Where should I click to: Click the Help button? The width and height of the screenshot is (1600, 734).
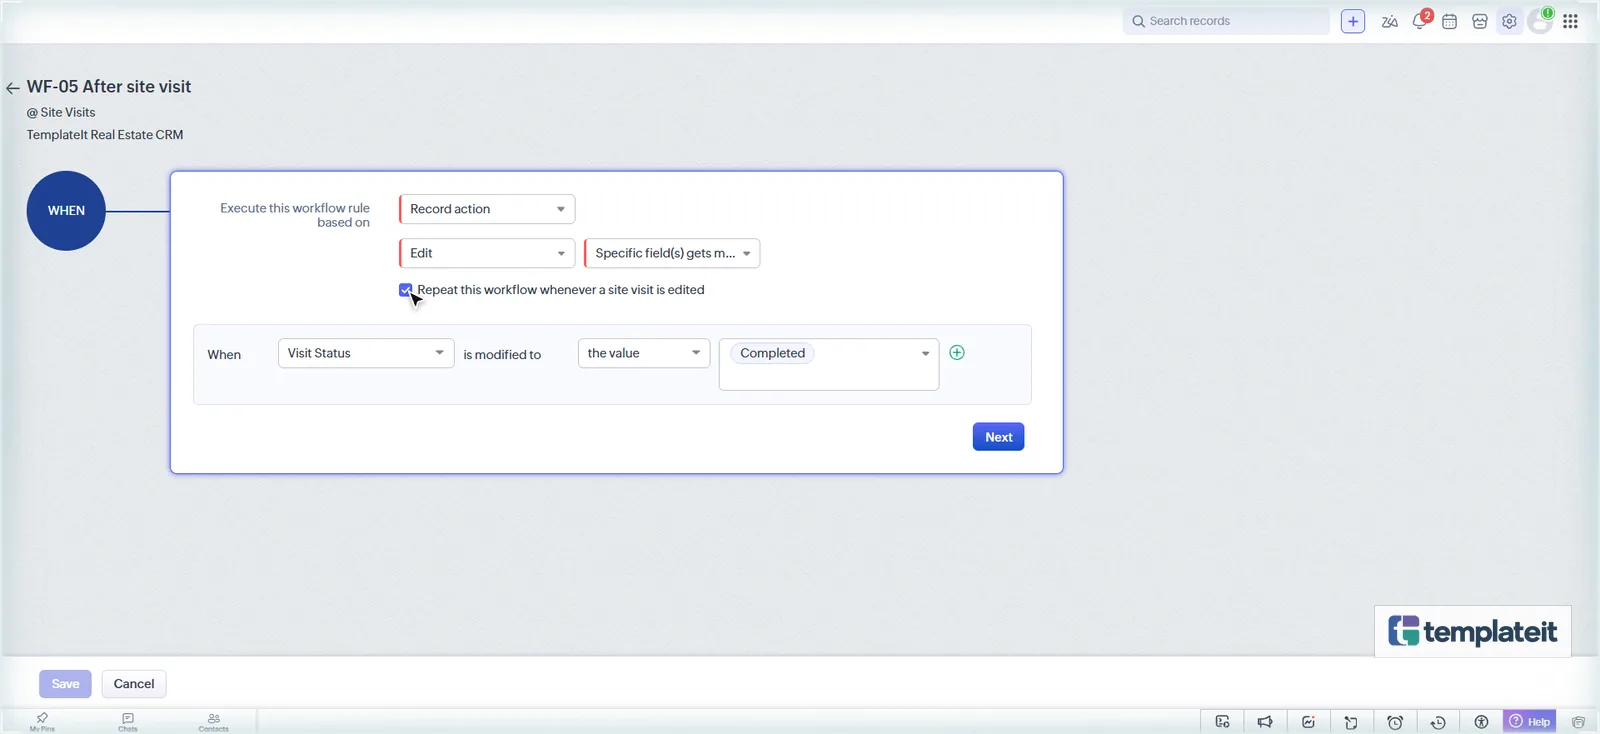point(1530,722)
